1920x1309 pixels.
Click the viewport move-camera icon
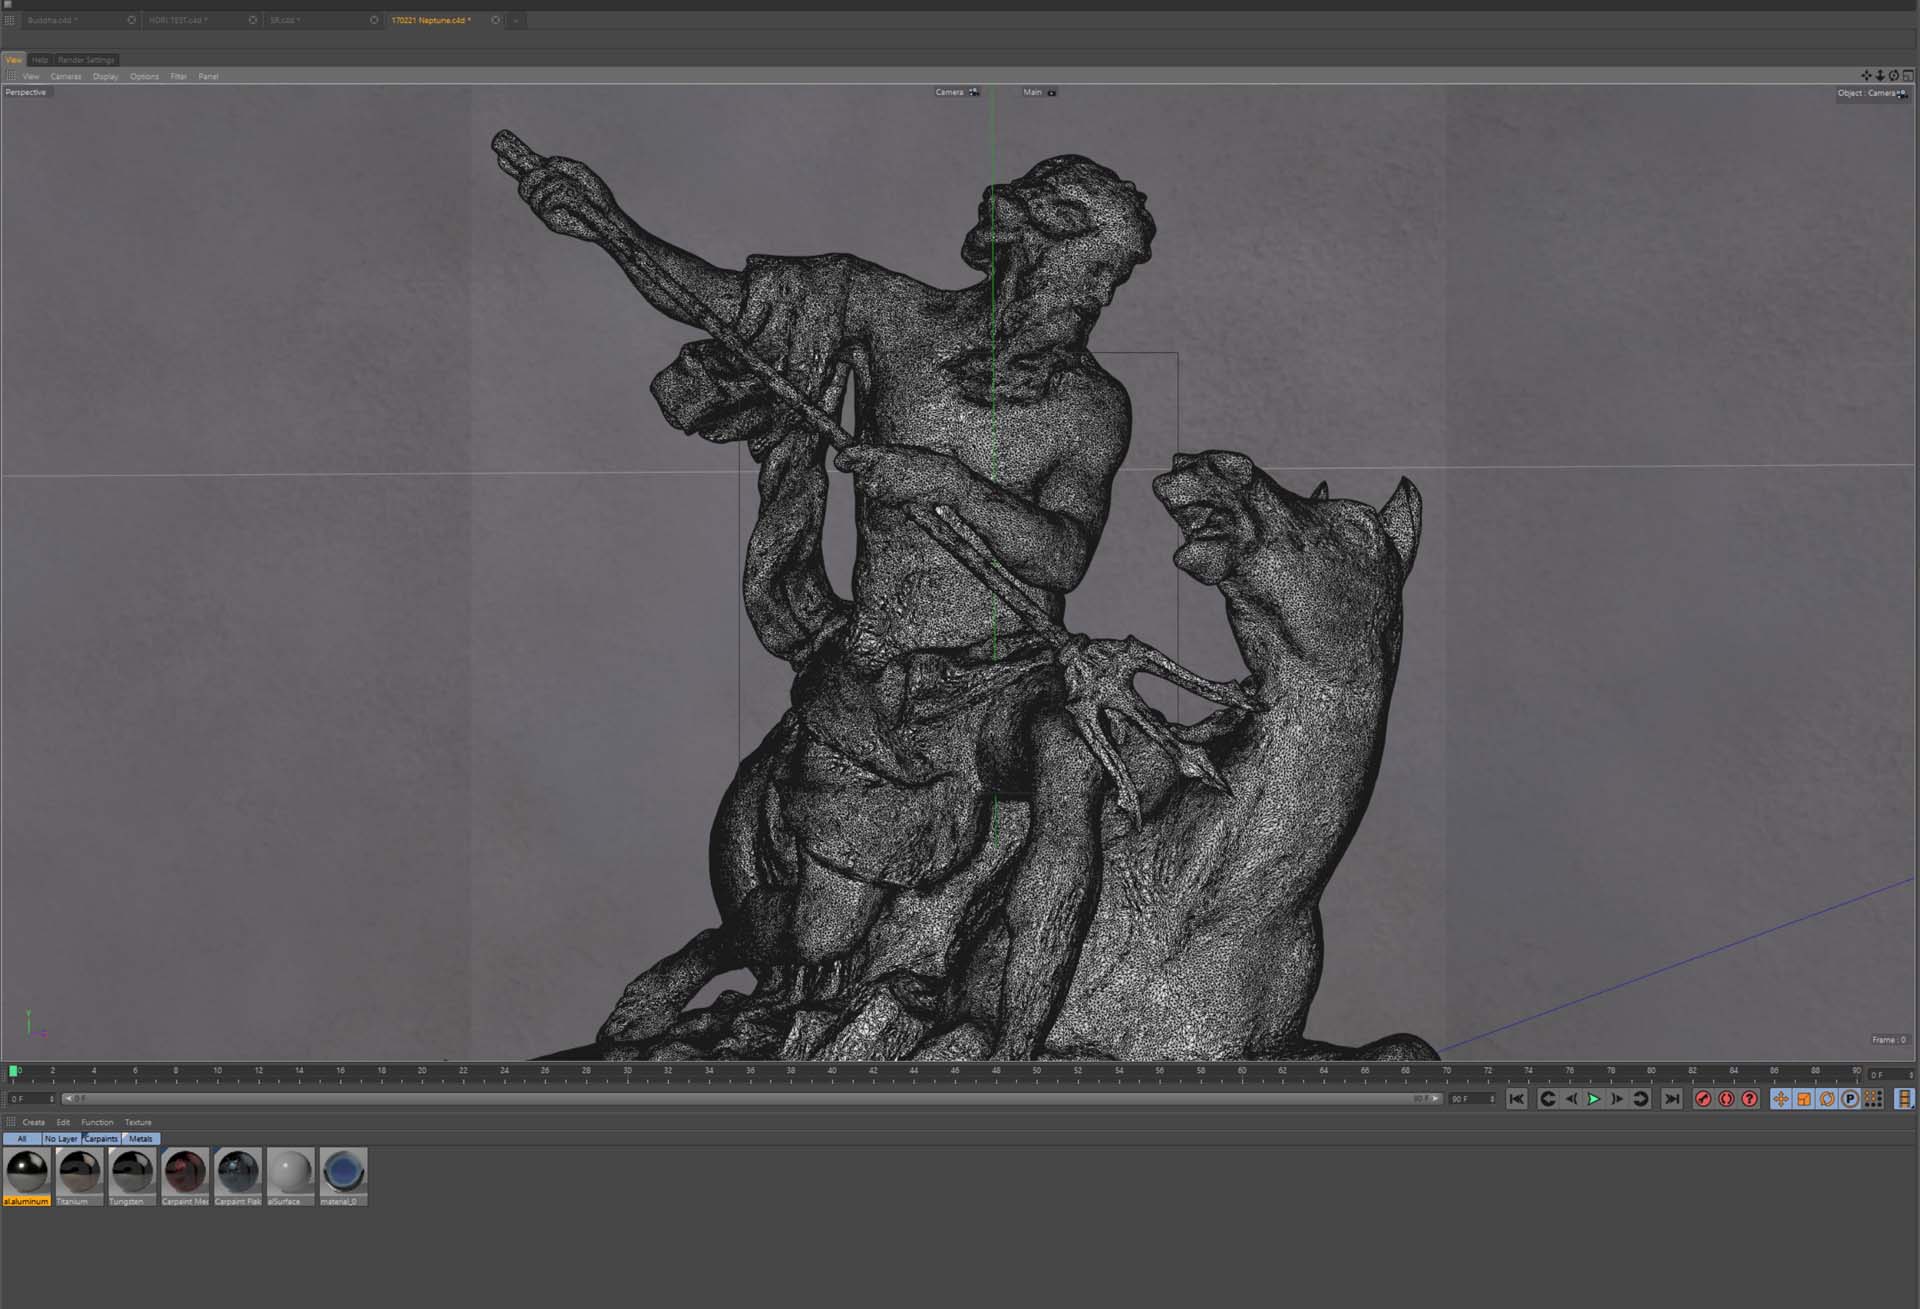point(1866,76)
